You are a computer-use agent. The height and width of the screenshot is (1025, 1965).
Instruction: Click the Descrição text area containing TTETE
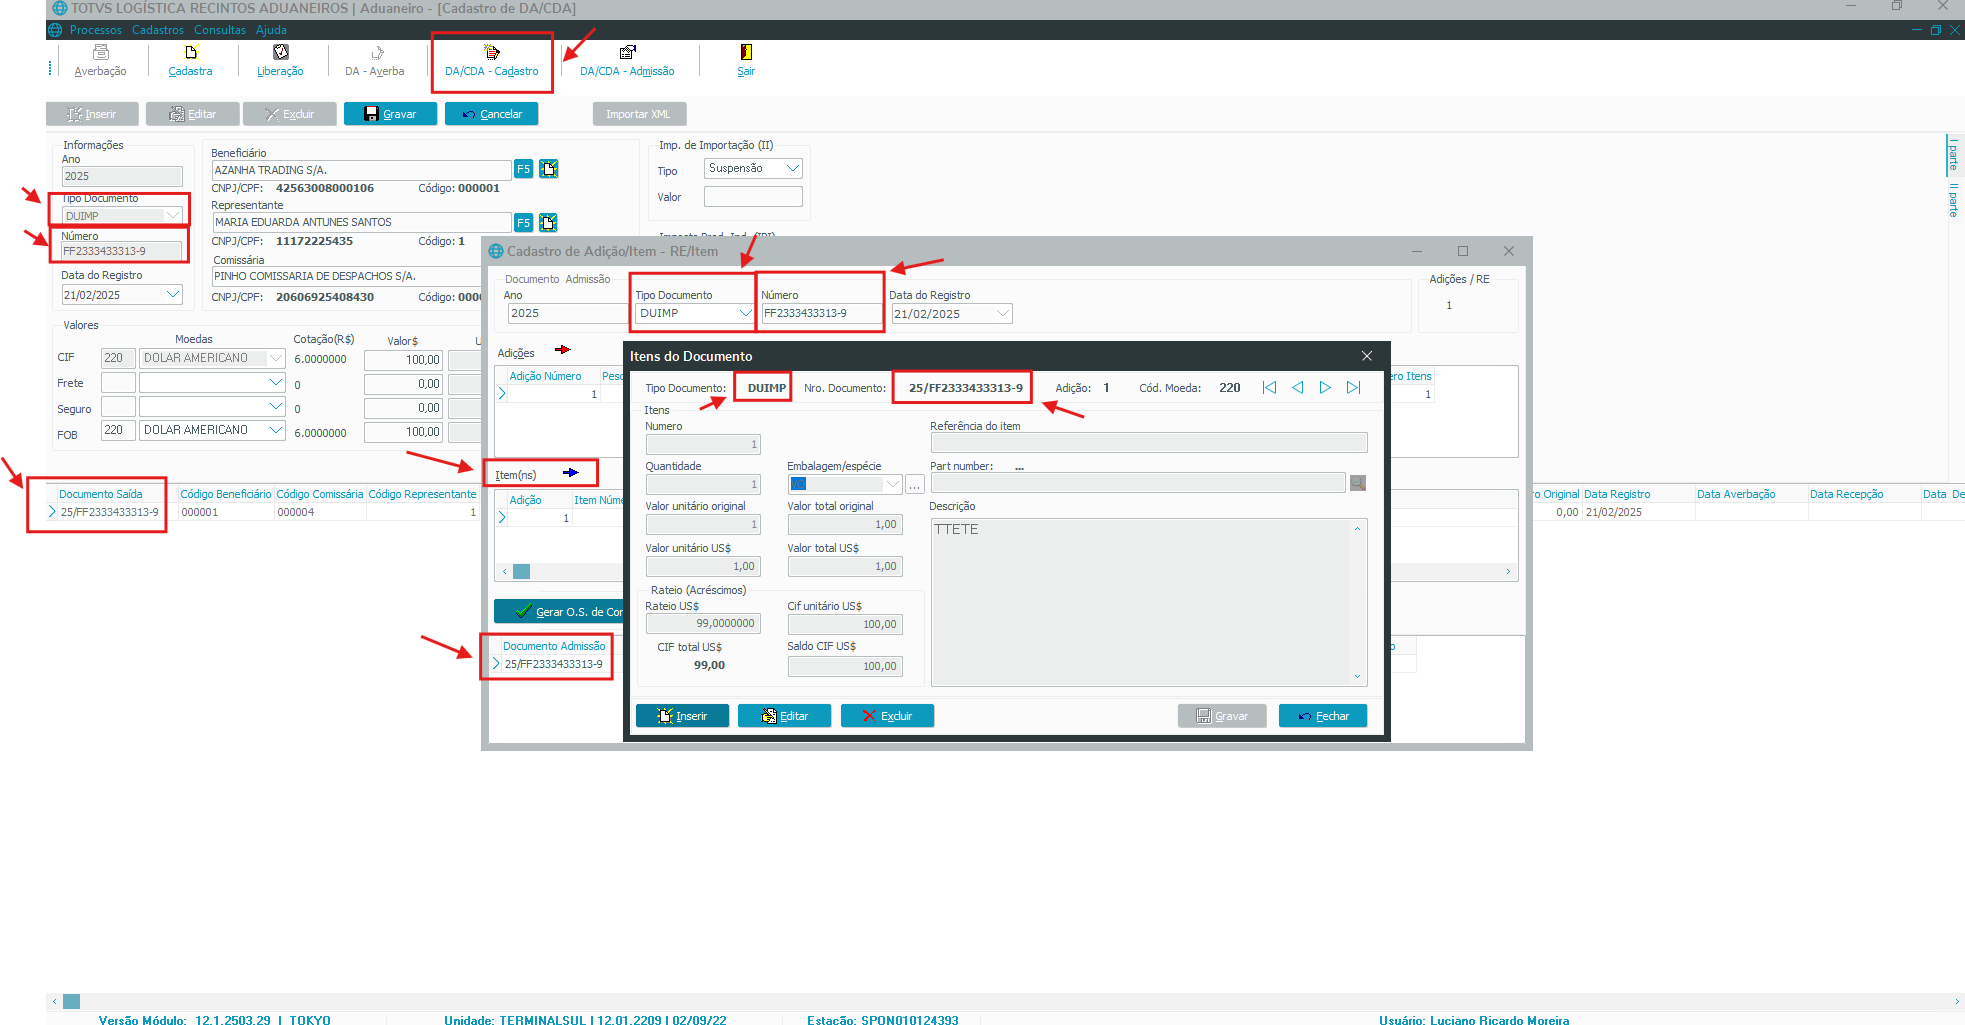click(1149, 602)
